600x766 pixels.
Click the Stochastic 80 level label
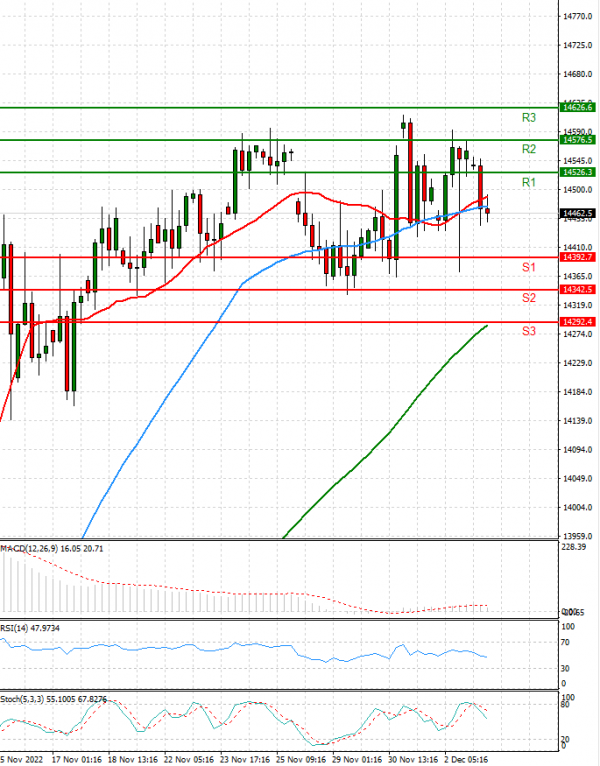(565, 704)
